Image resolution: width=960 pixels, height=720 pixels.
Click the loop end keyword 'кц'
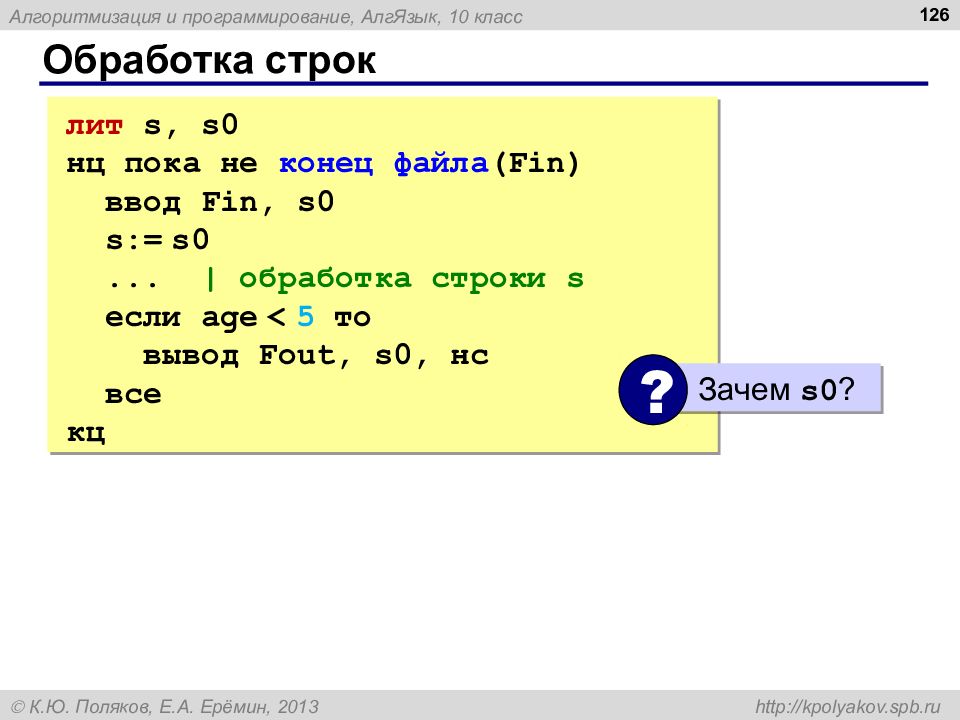point(86,432)
